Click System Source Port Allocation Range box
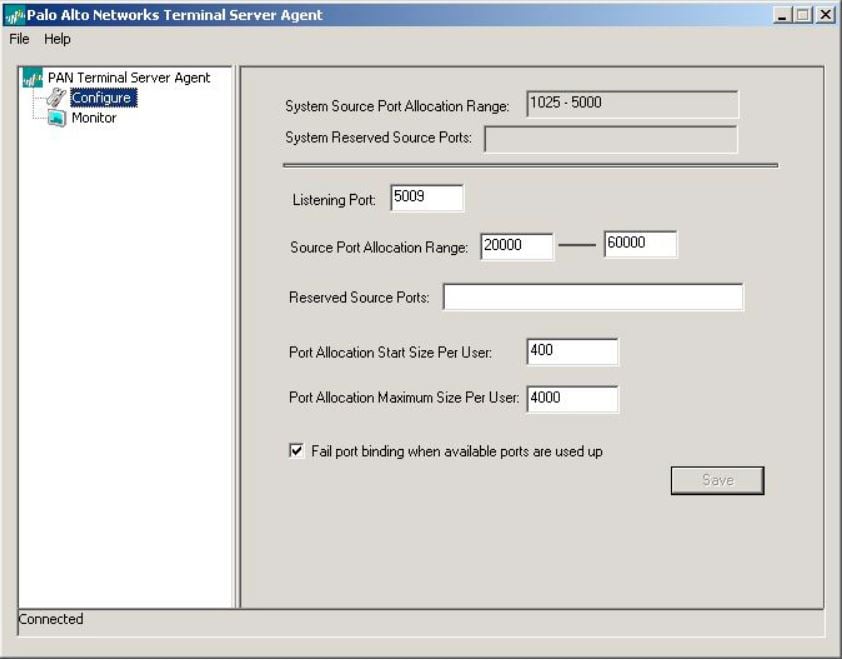This screenshot has width=842, height=661. [632, 104]
